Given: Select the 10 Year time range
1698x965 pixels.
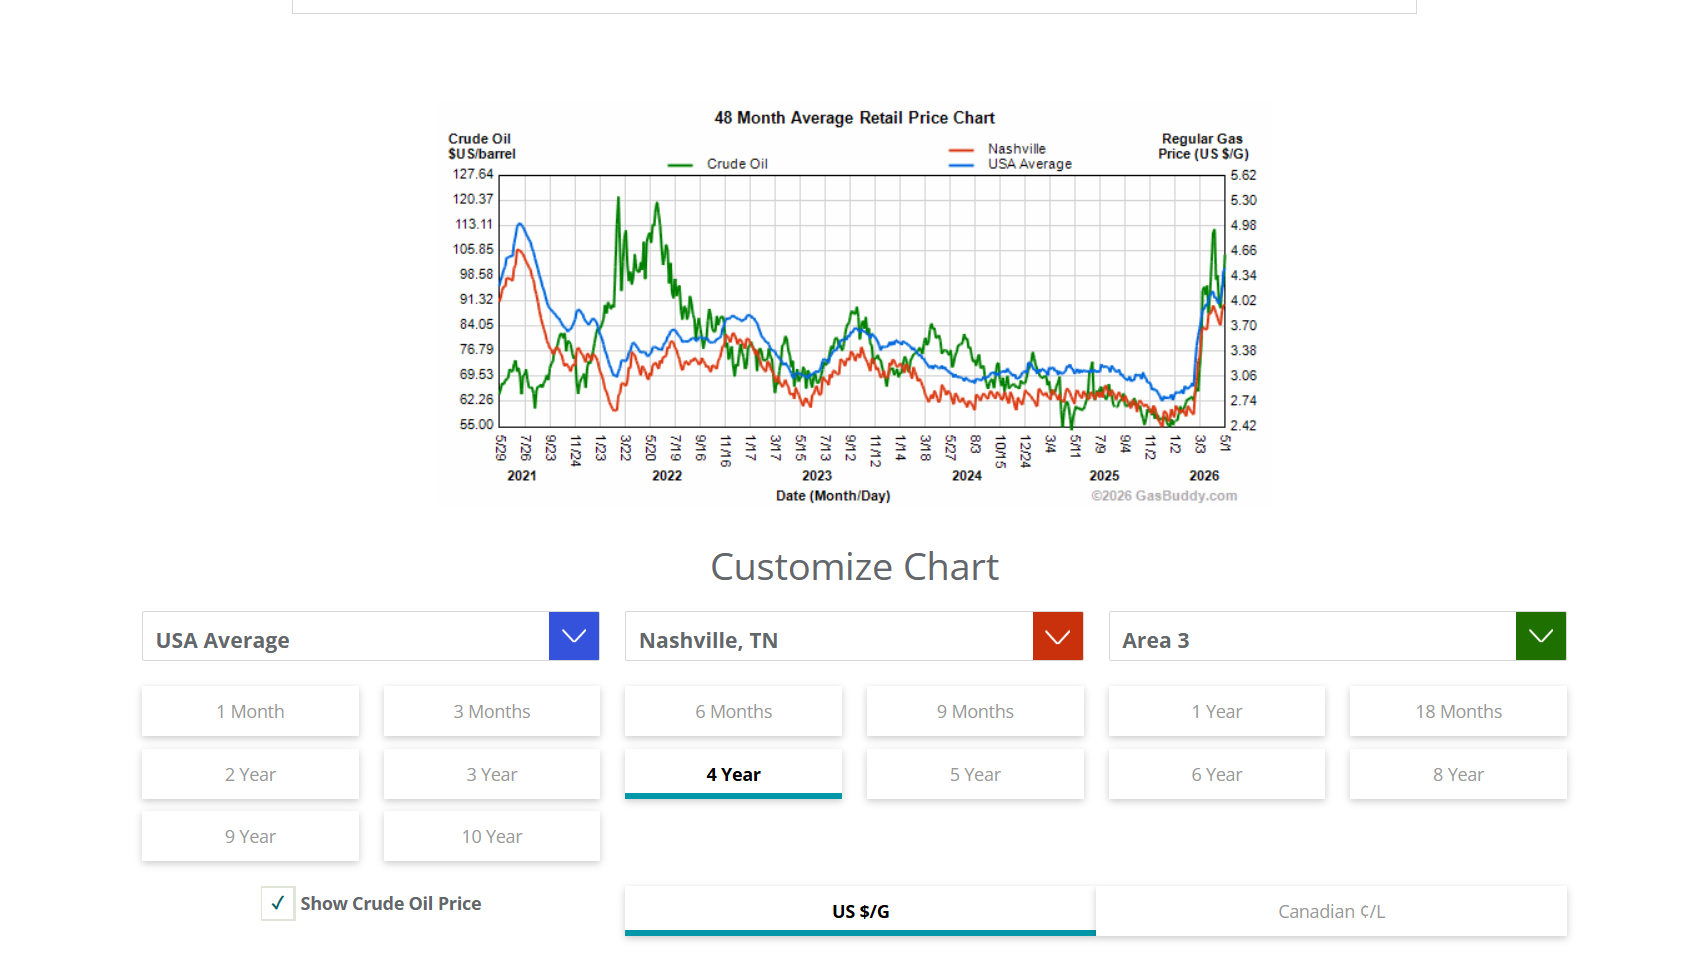Looking at the screenshot, I should coord(492,836).
